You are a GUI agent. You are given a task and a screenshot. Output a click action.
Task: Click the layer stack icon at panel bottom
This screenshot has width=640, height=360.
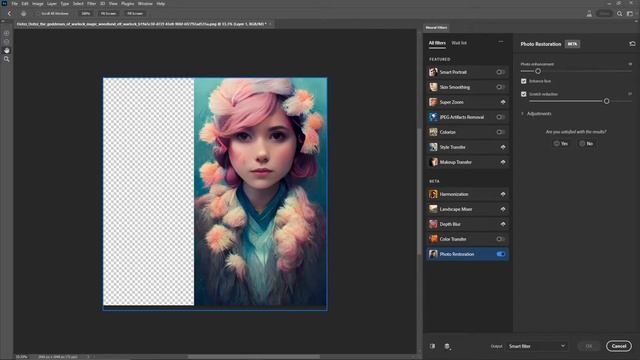447,346
